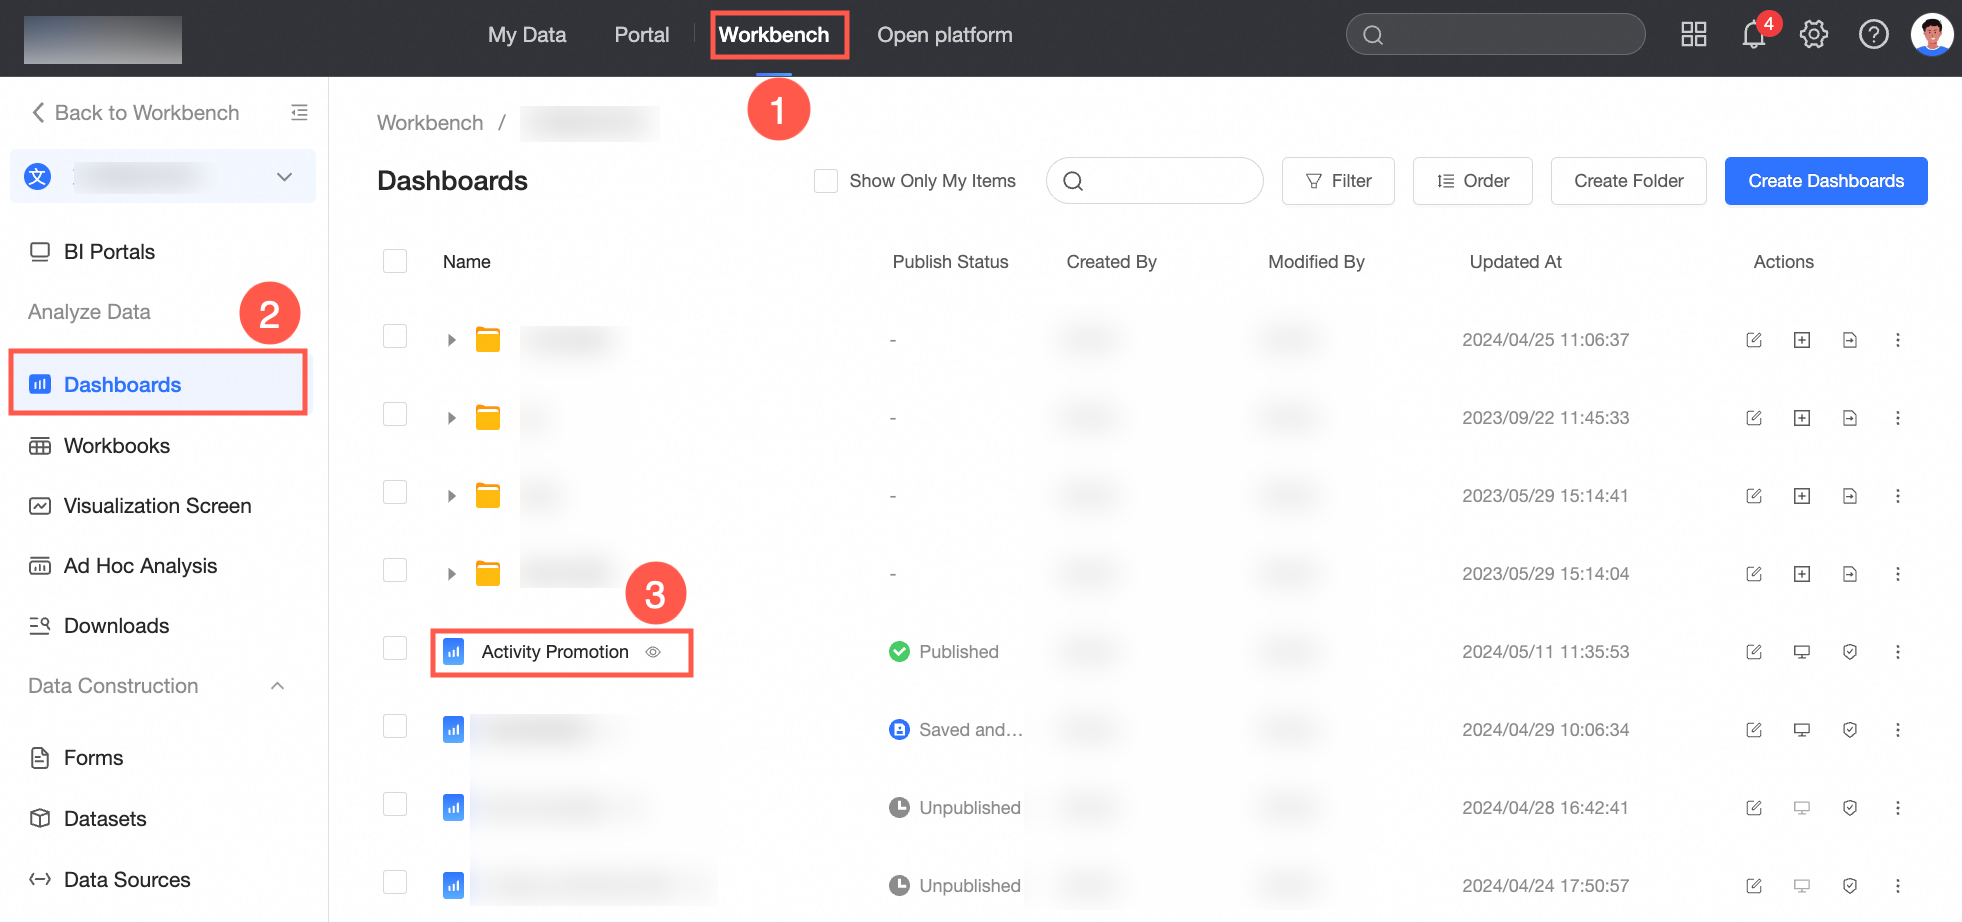The width and height of the screenshot is (1962, 922).
Task: Open shield icon for dashboard updated 2024/04/28
Action: [1849, 808]
